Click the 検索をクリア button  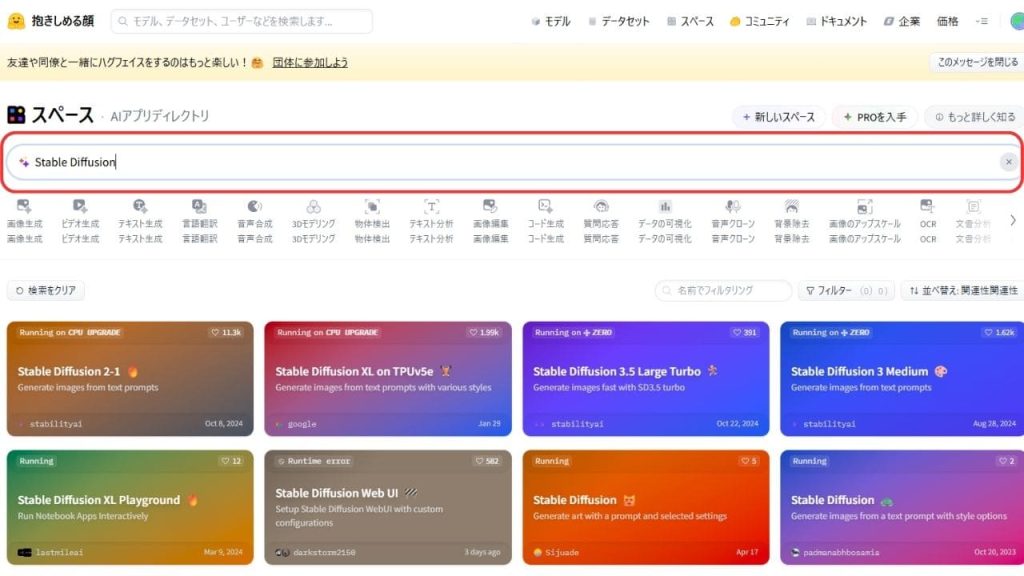46,291
